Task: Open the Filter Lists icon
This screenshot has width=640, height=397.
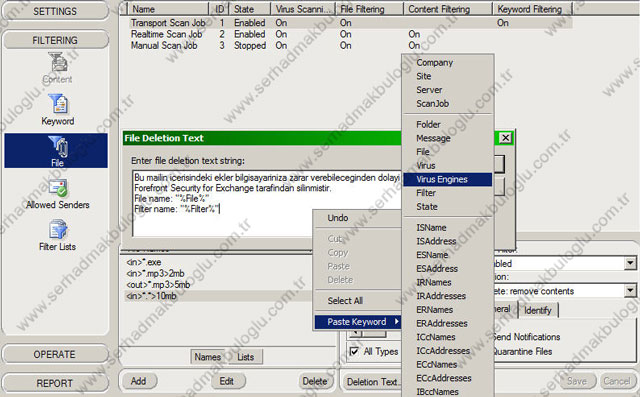Action: pos(58,235)
